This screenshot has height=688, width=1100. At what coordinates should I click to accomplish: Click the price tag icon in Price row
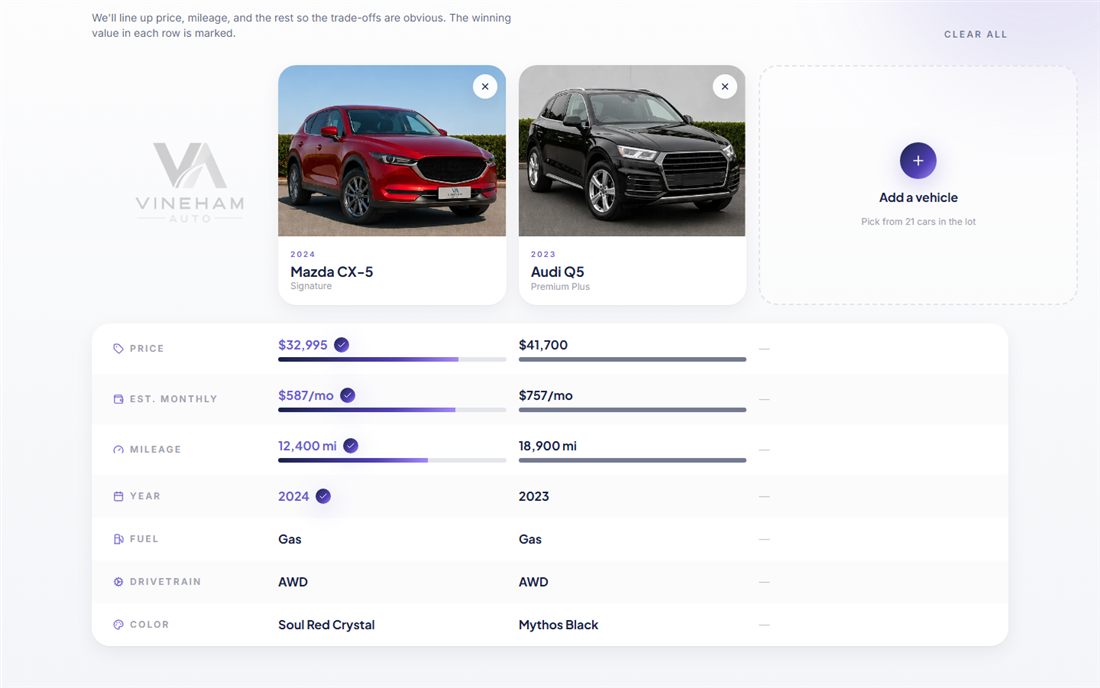[x=119, y=349]
